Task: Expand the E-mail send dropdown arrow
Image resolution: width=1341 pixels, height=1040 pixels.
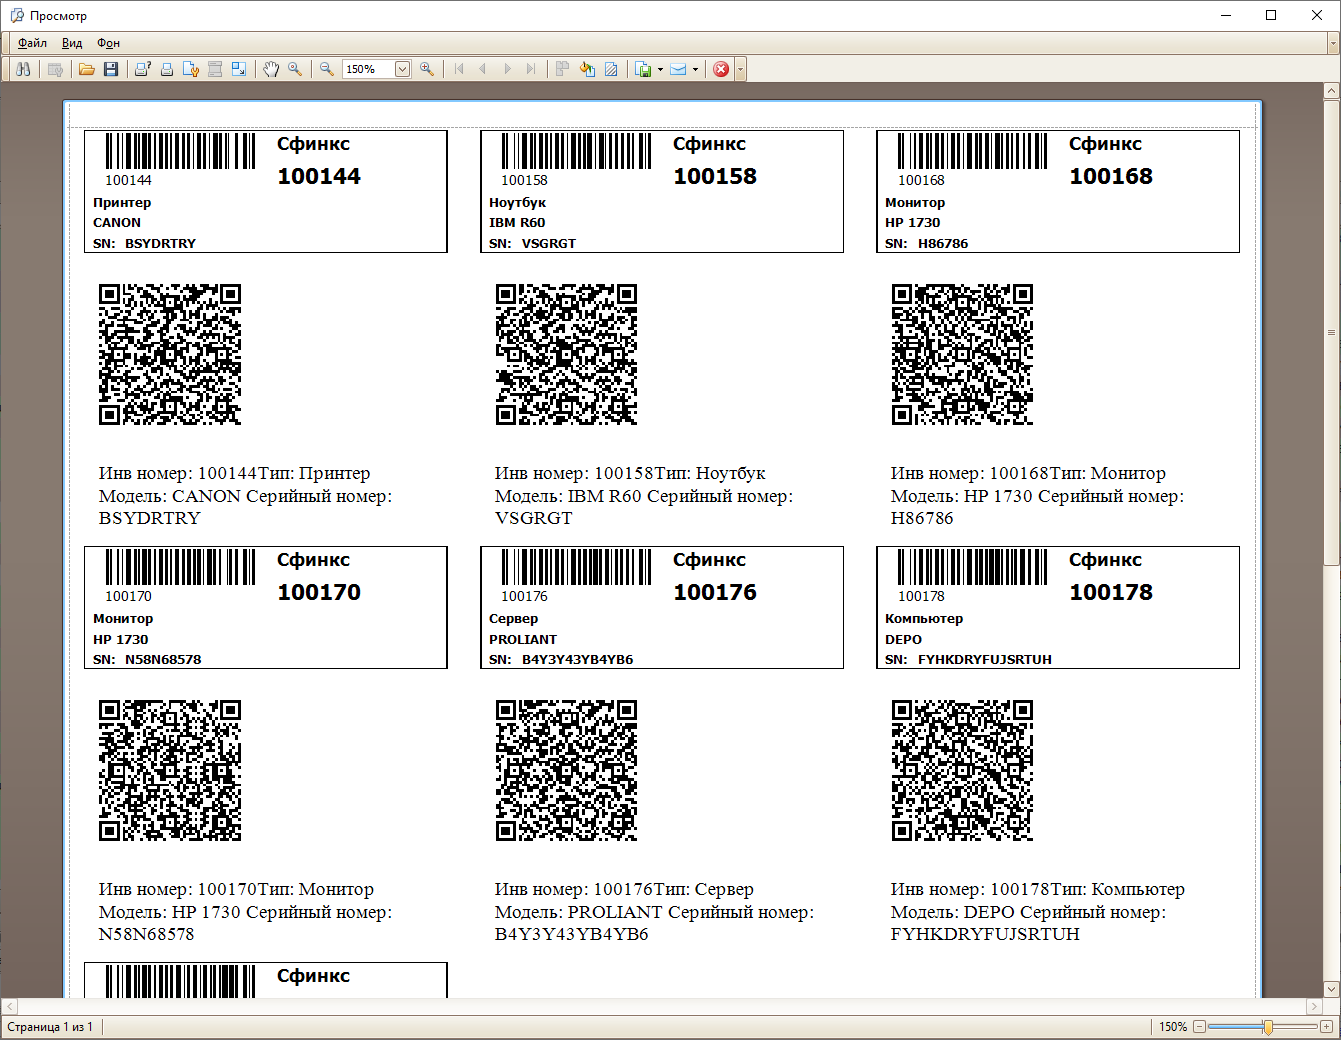Action: [x=695, y=69]
